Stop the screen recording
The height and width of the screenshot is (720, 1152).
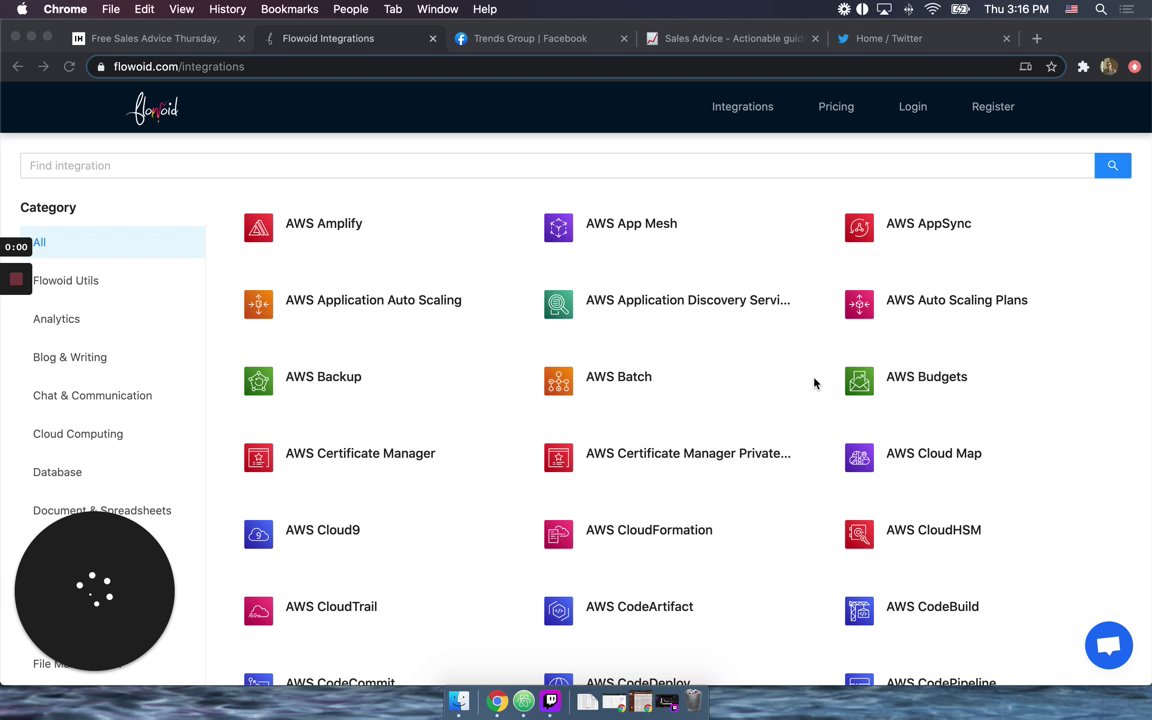[x=16, y=279]
